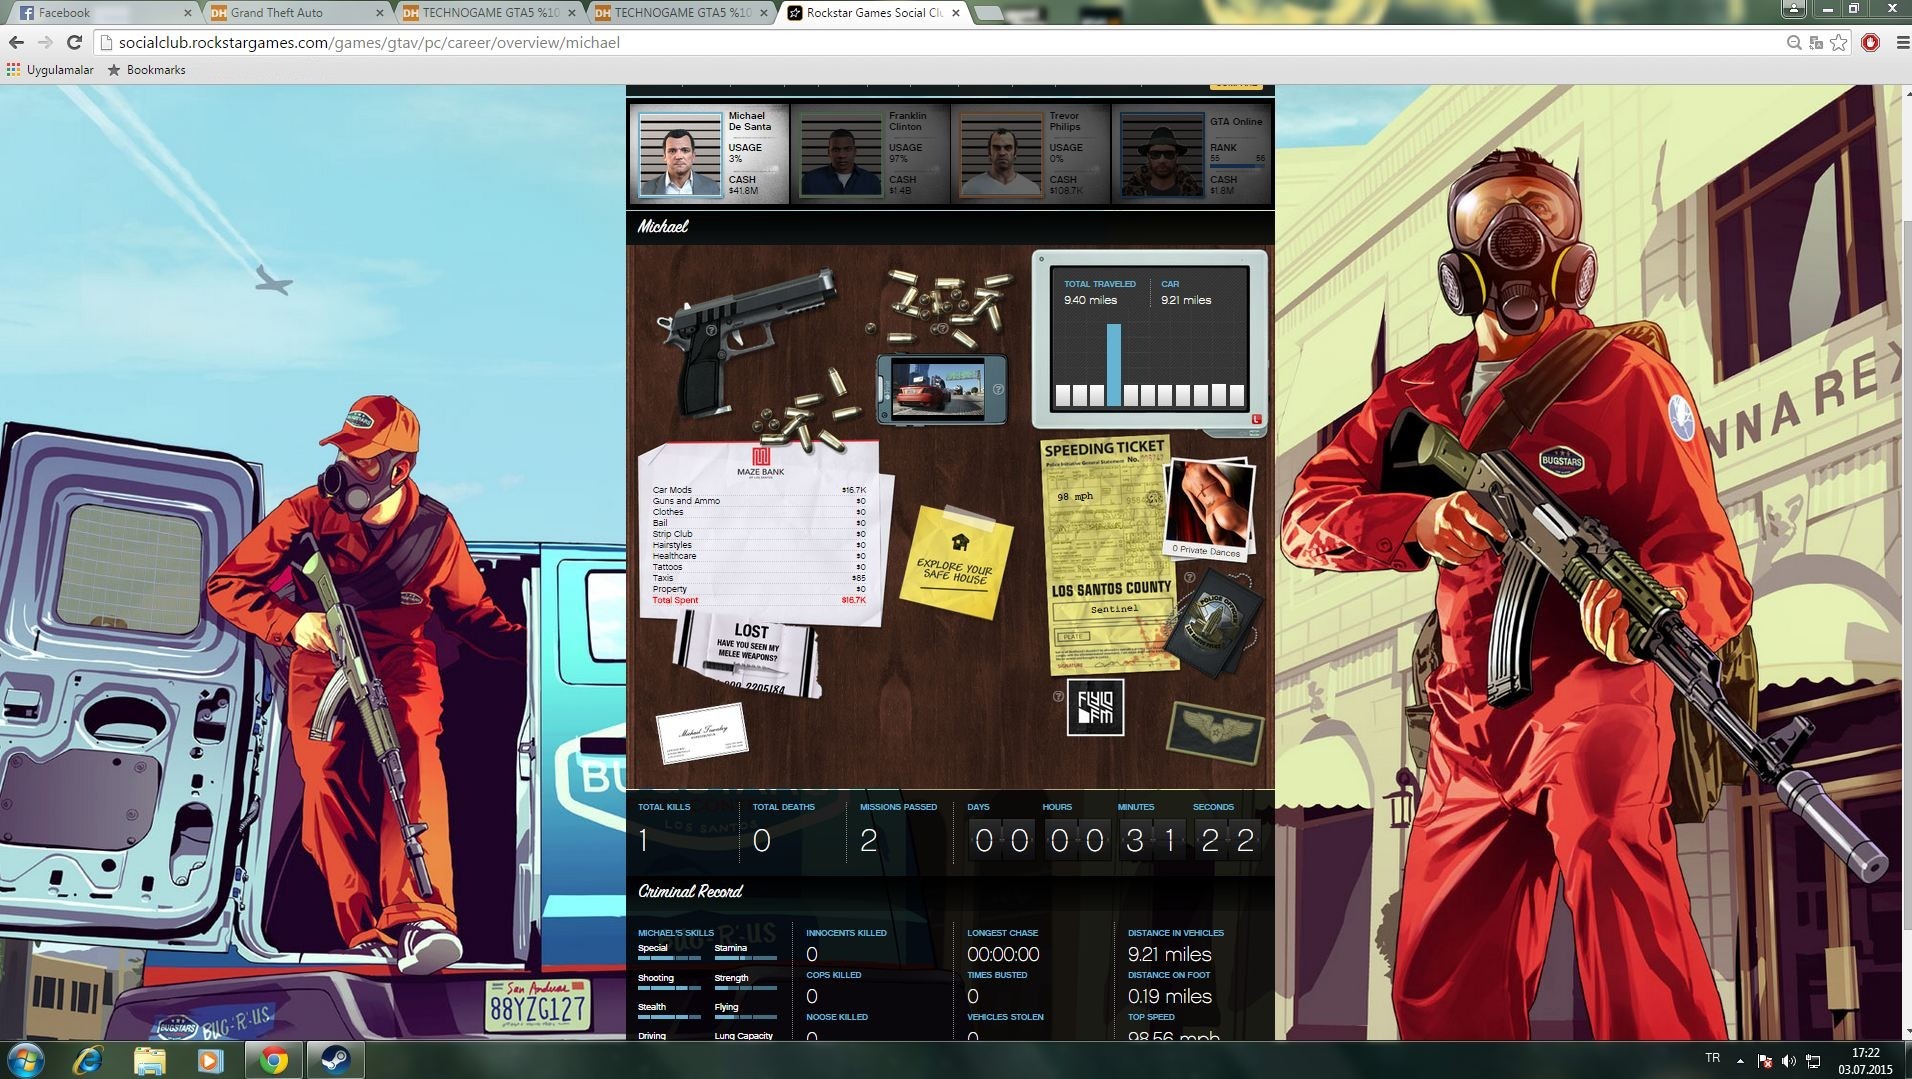Close the Rockstar Games Social Club tab

point(956,13)
